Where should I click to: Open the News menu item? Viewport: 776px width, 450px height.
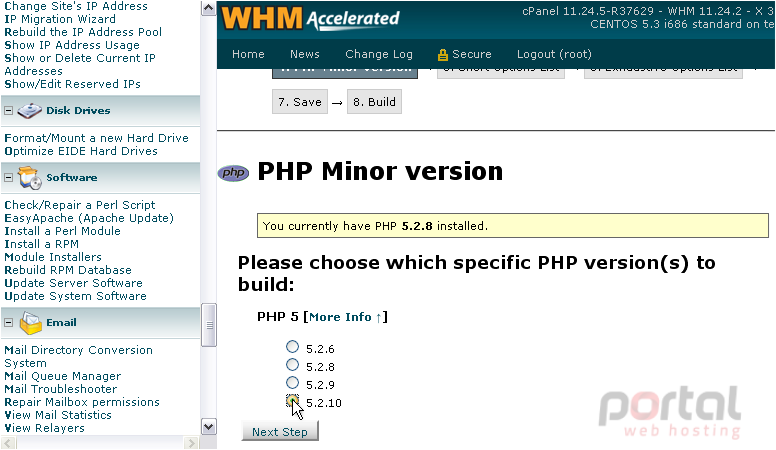304,54
